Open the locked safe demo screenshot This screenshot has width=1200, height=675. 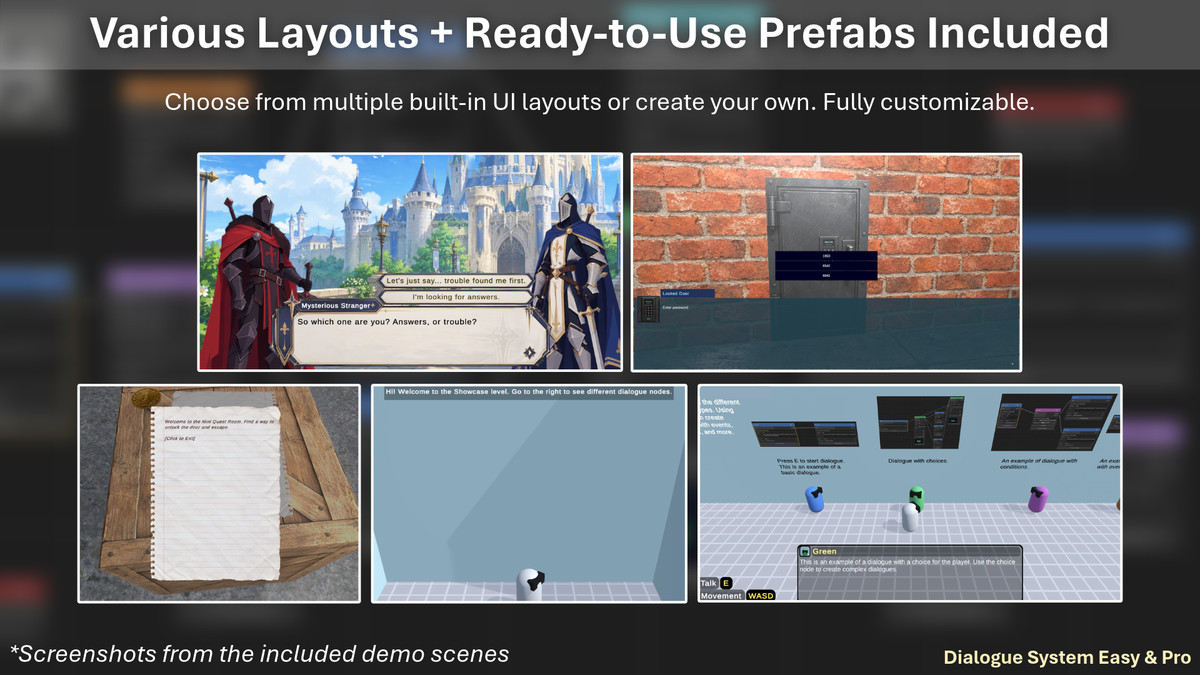(826, 262)
